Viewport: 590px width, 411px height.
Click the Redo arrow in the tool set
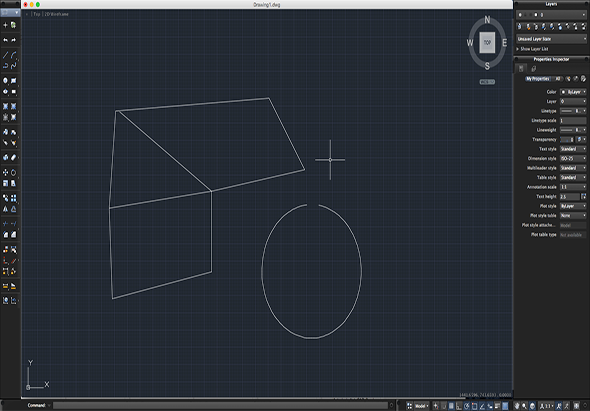14,40
